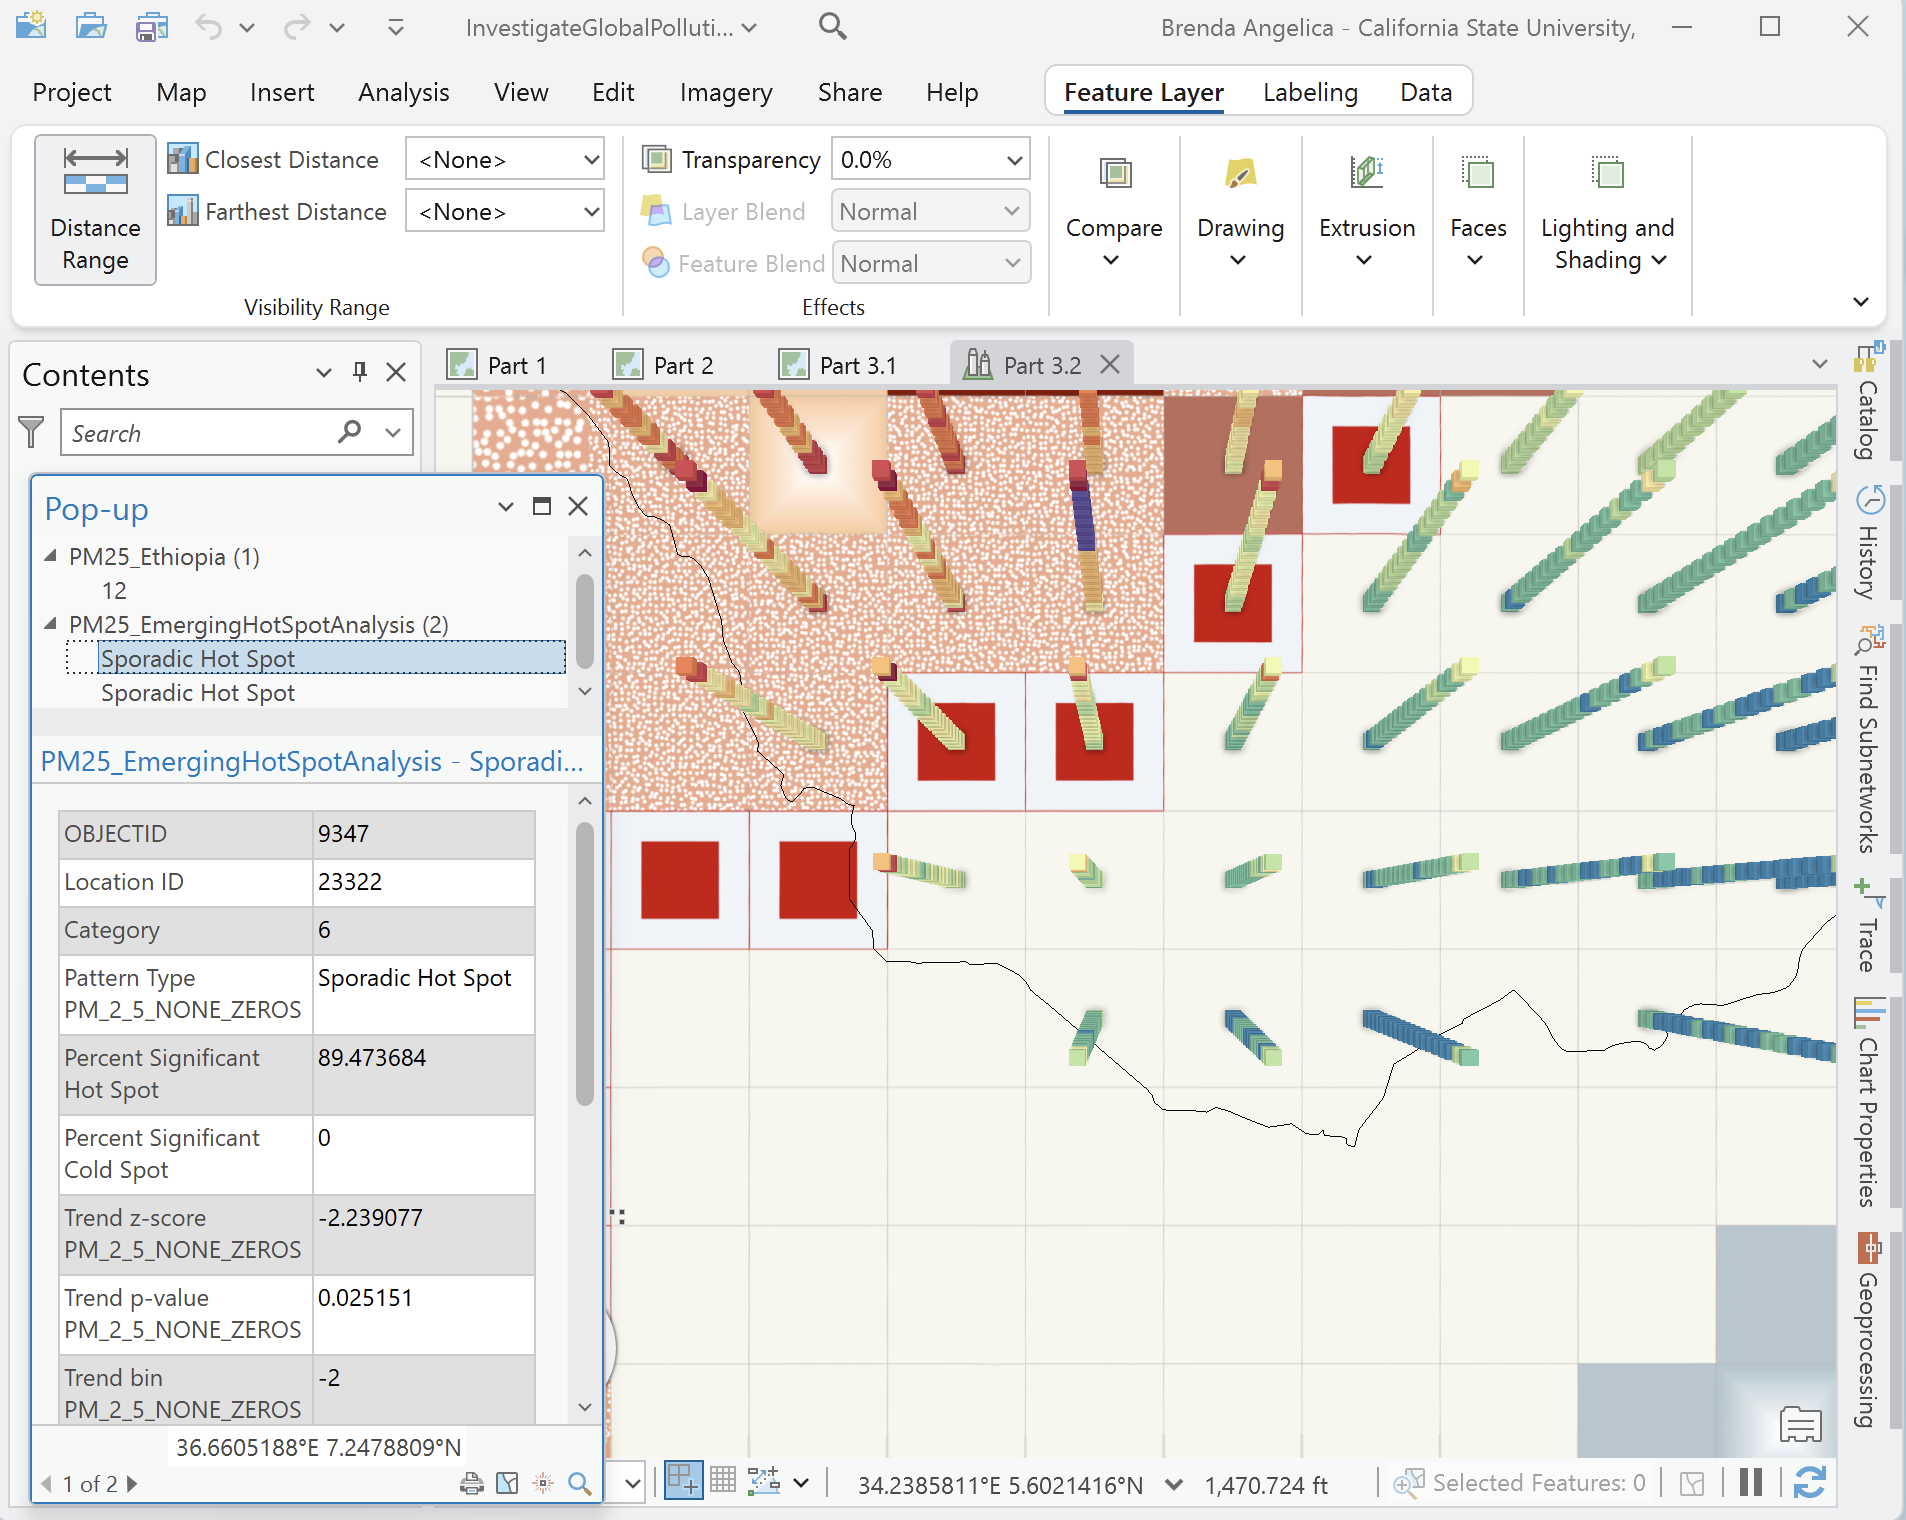This screenshot has height=1520, width=1906.
Task: Pause drawing in the scene view
Action: [1750, 1483]
